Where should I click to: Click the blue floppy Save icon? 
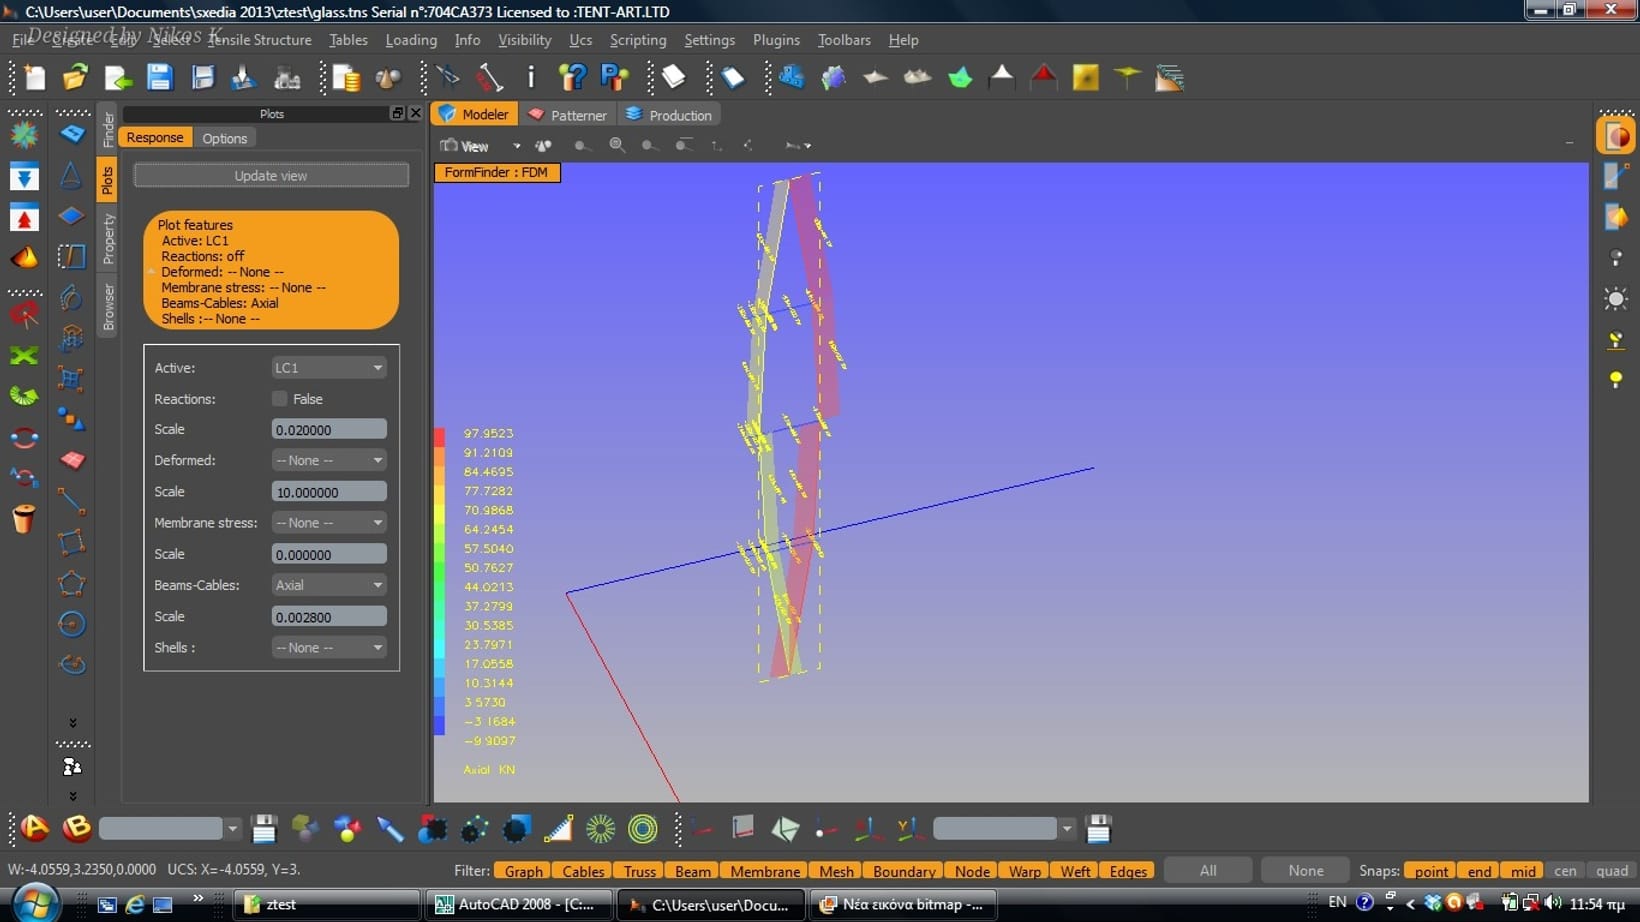(x=159, y=78)
